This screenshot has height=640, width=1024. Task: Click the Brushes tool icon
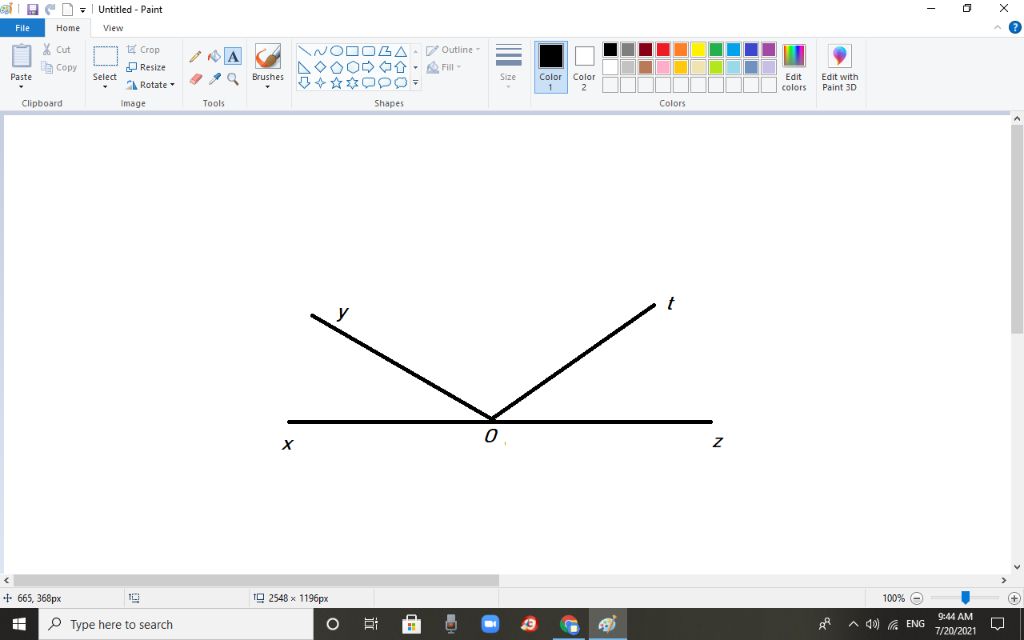[268, 56]
